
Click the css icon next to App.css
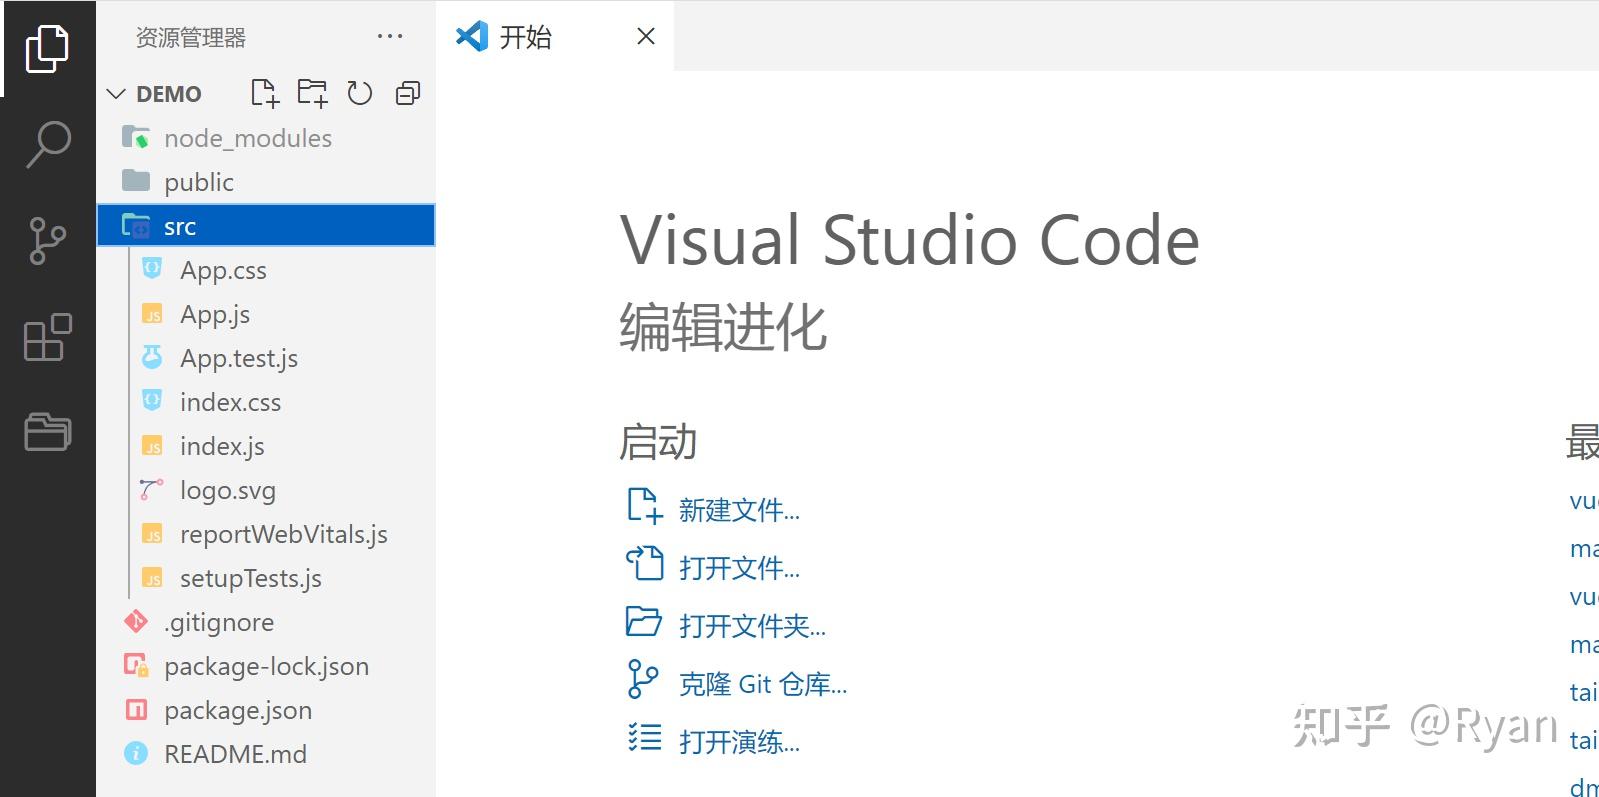coord(152,268)
